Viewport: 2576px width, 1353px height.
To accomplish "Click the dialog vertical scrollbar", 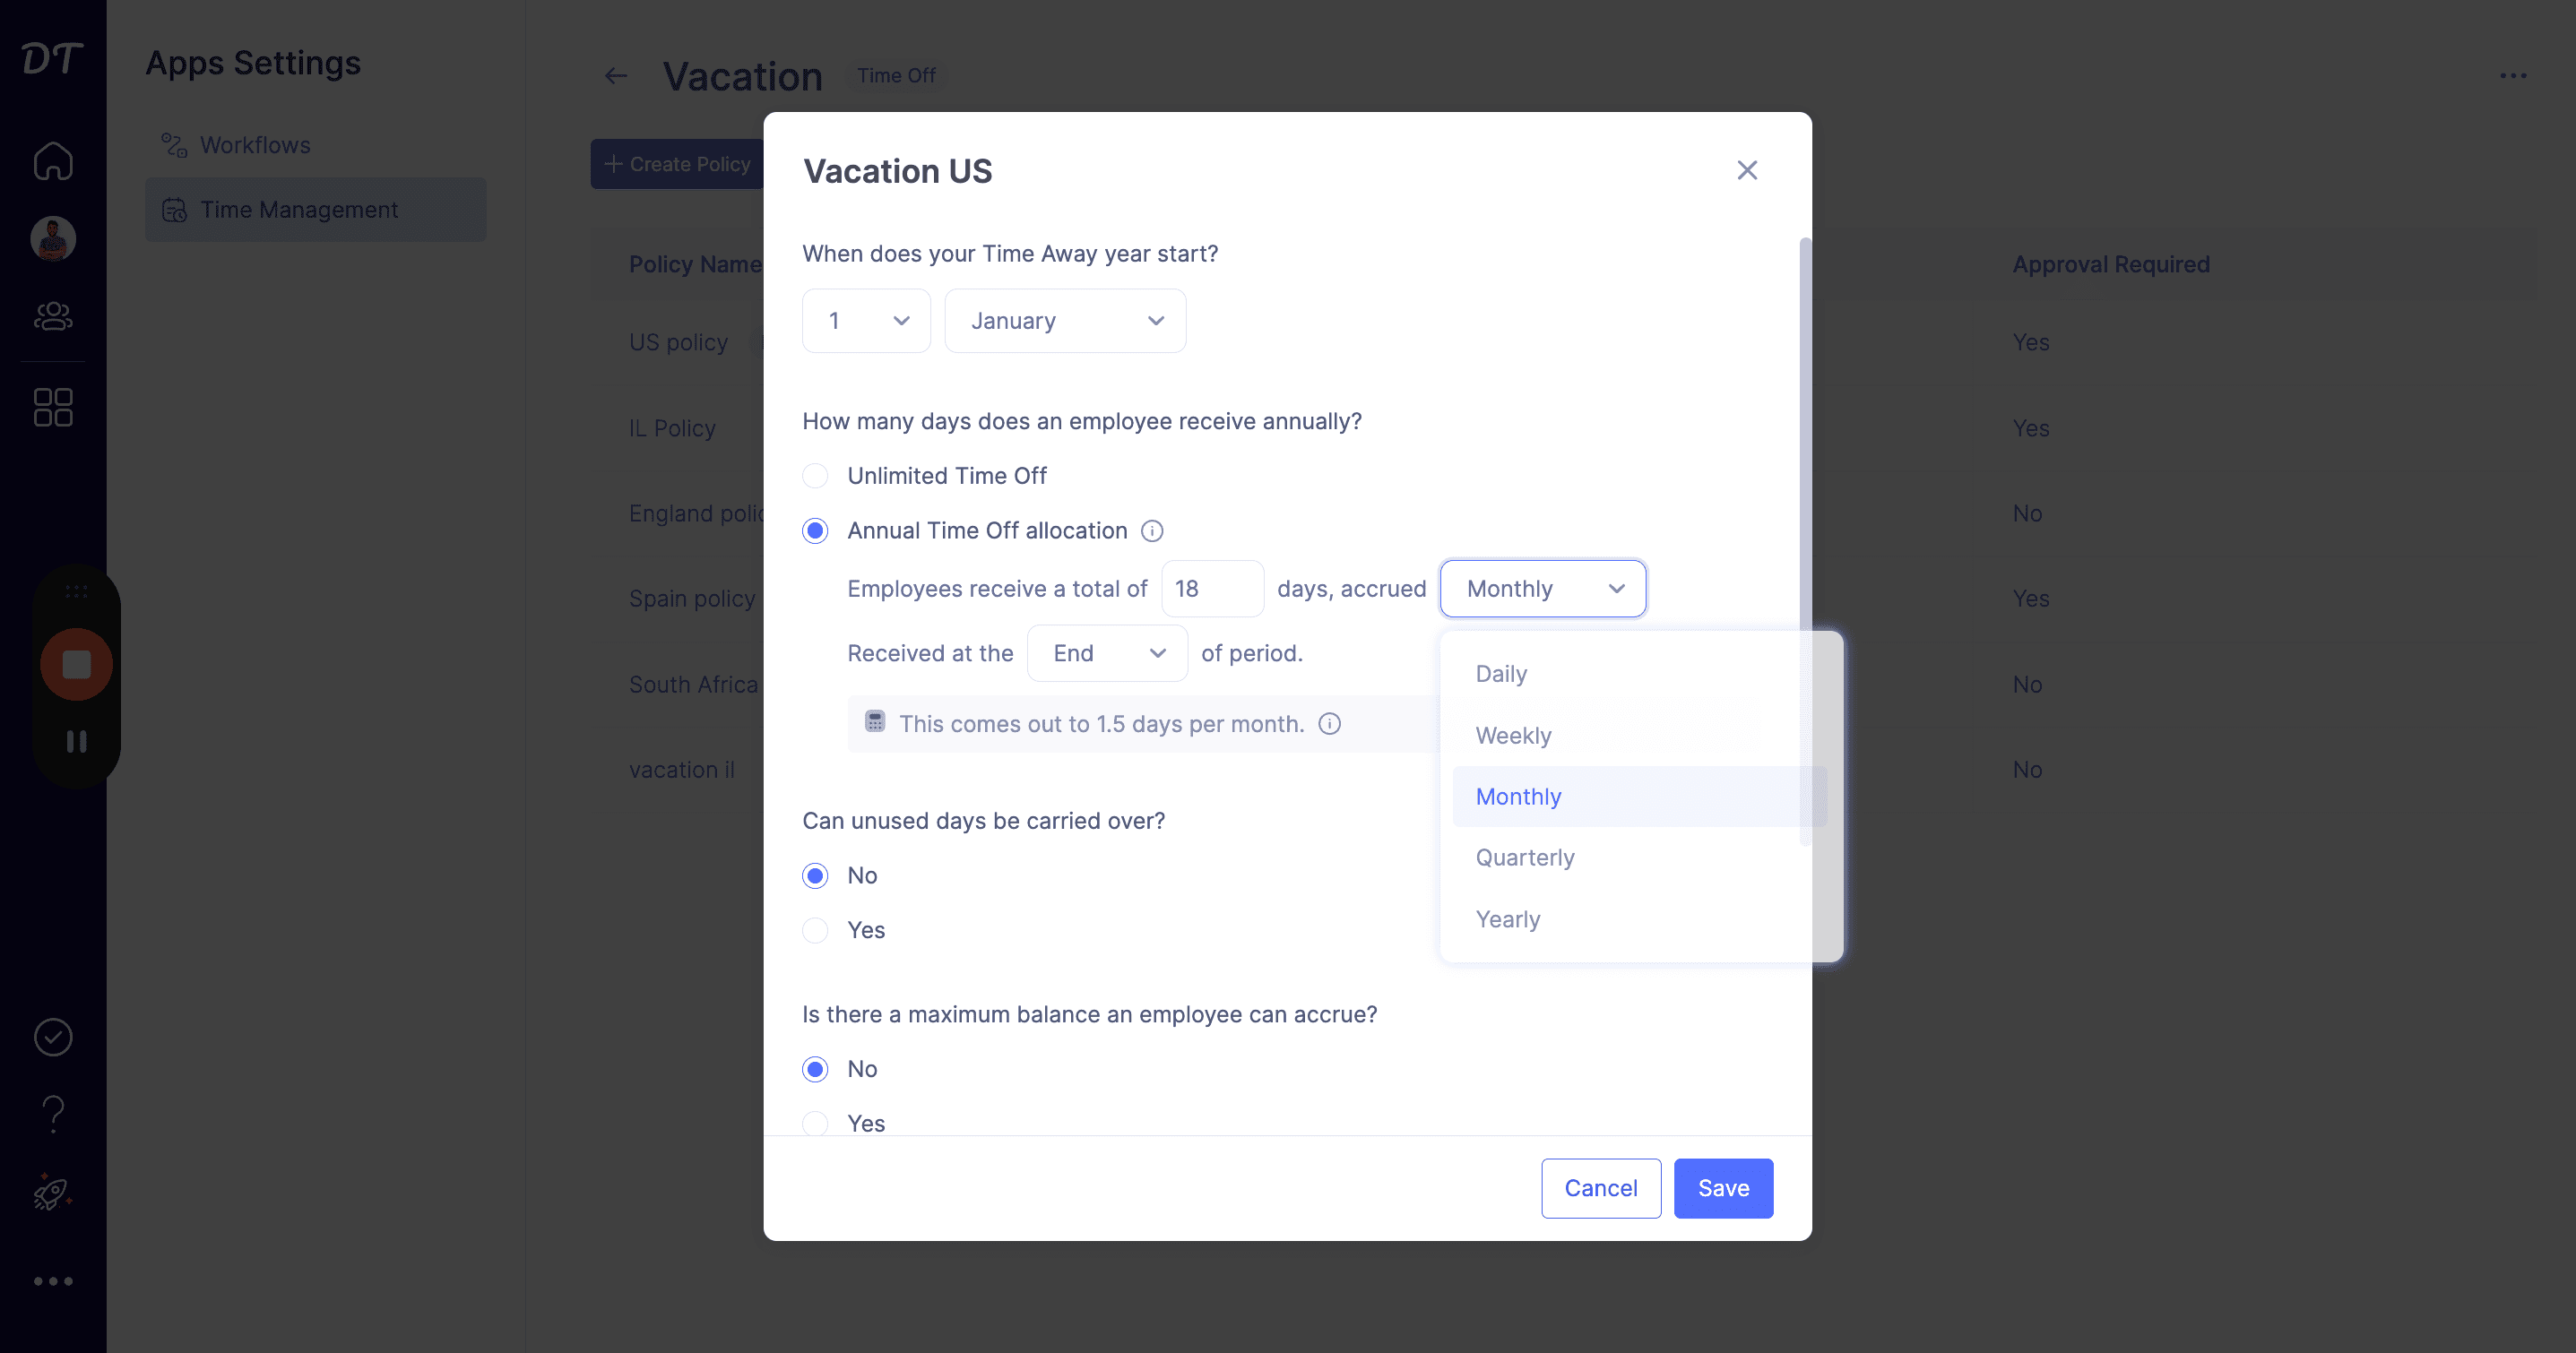I will click(x=1805, y=540).
